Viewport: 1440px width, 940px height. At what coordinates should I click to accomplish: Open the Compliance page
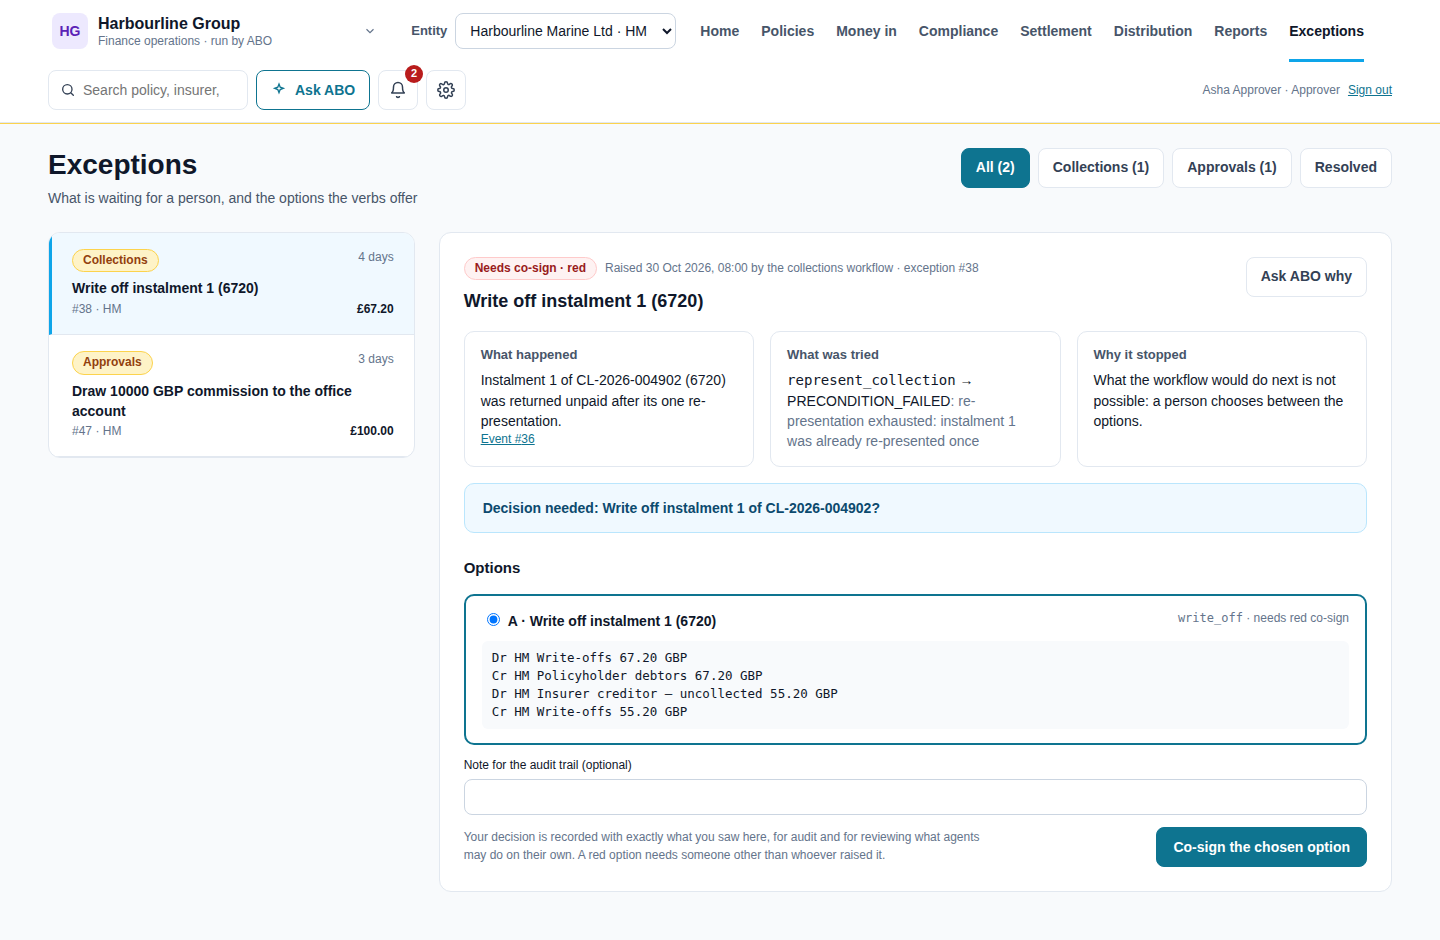click(x=958, y=31)
